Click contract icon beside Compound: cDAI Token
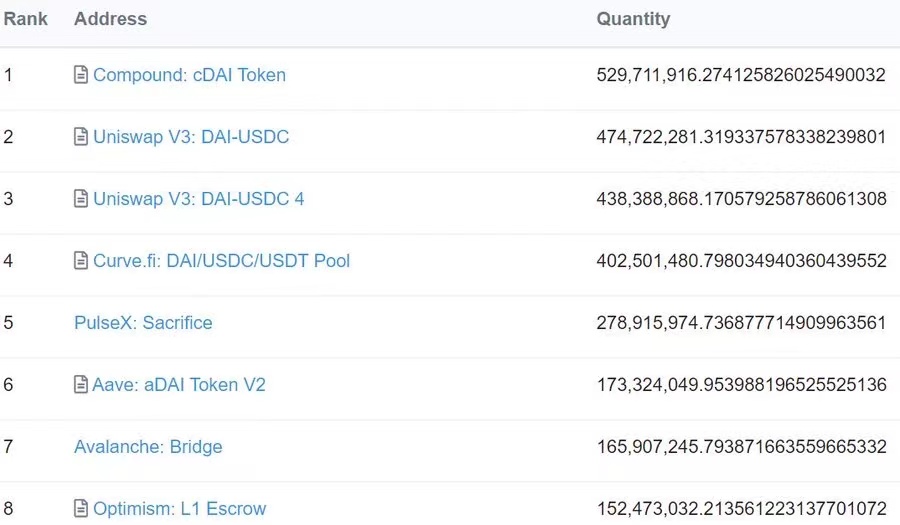The height and width of the screenshot is (525, 900). (x=81, y=75)
